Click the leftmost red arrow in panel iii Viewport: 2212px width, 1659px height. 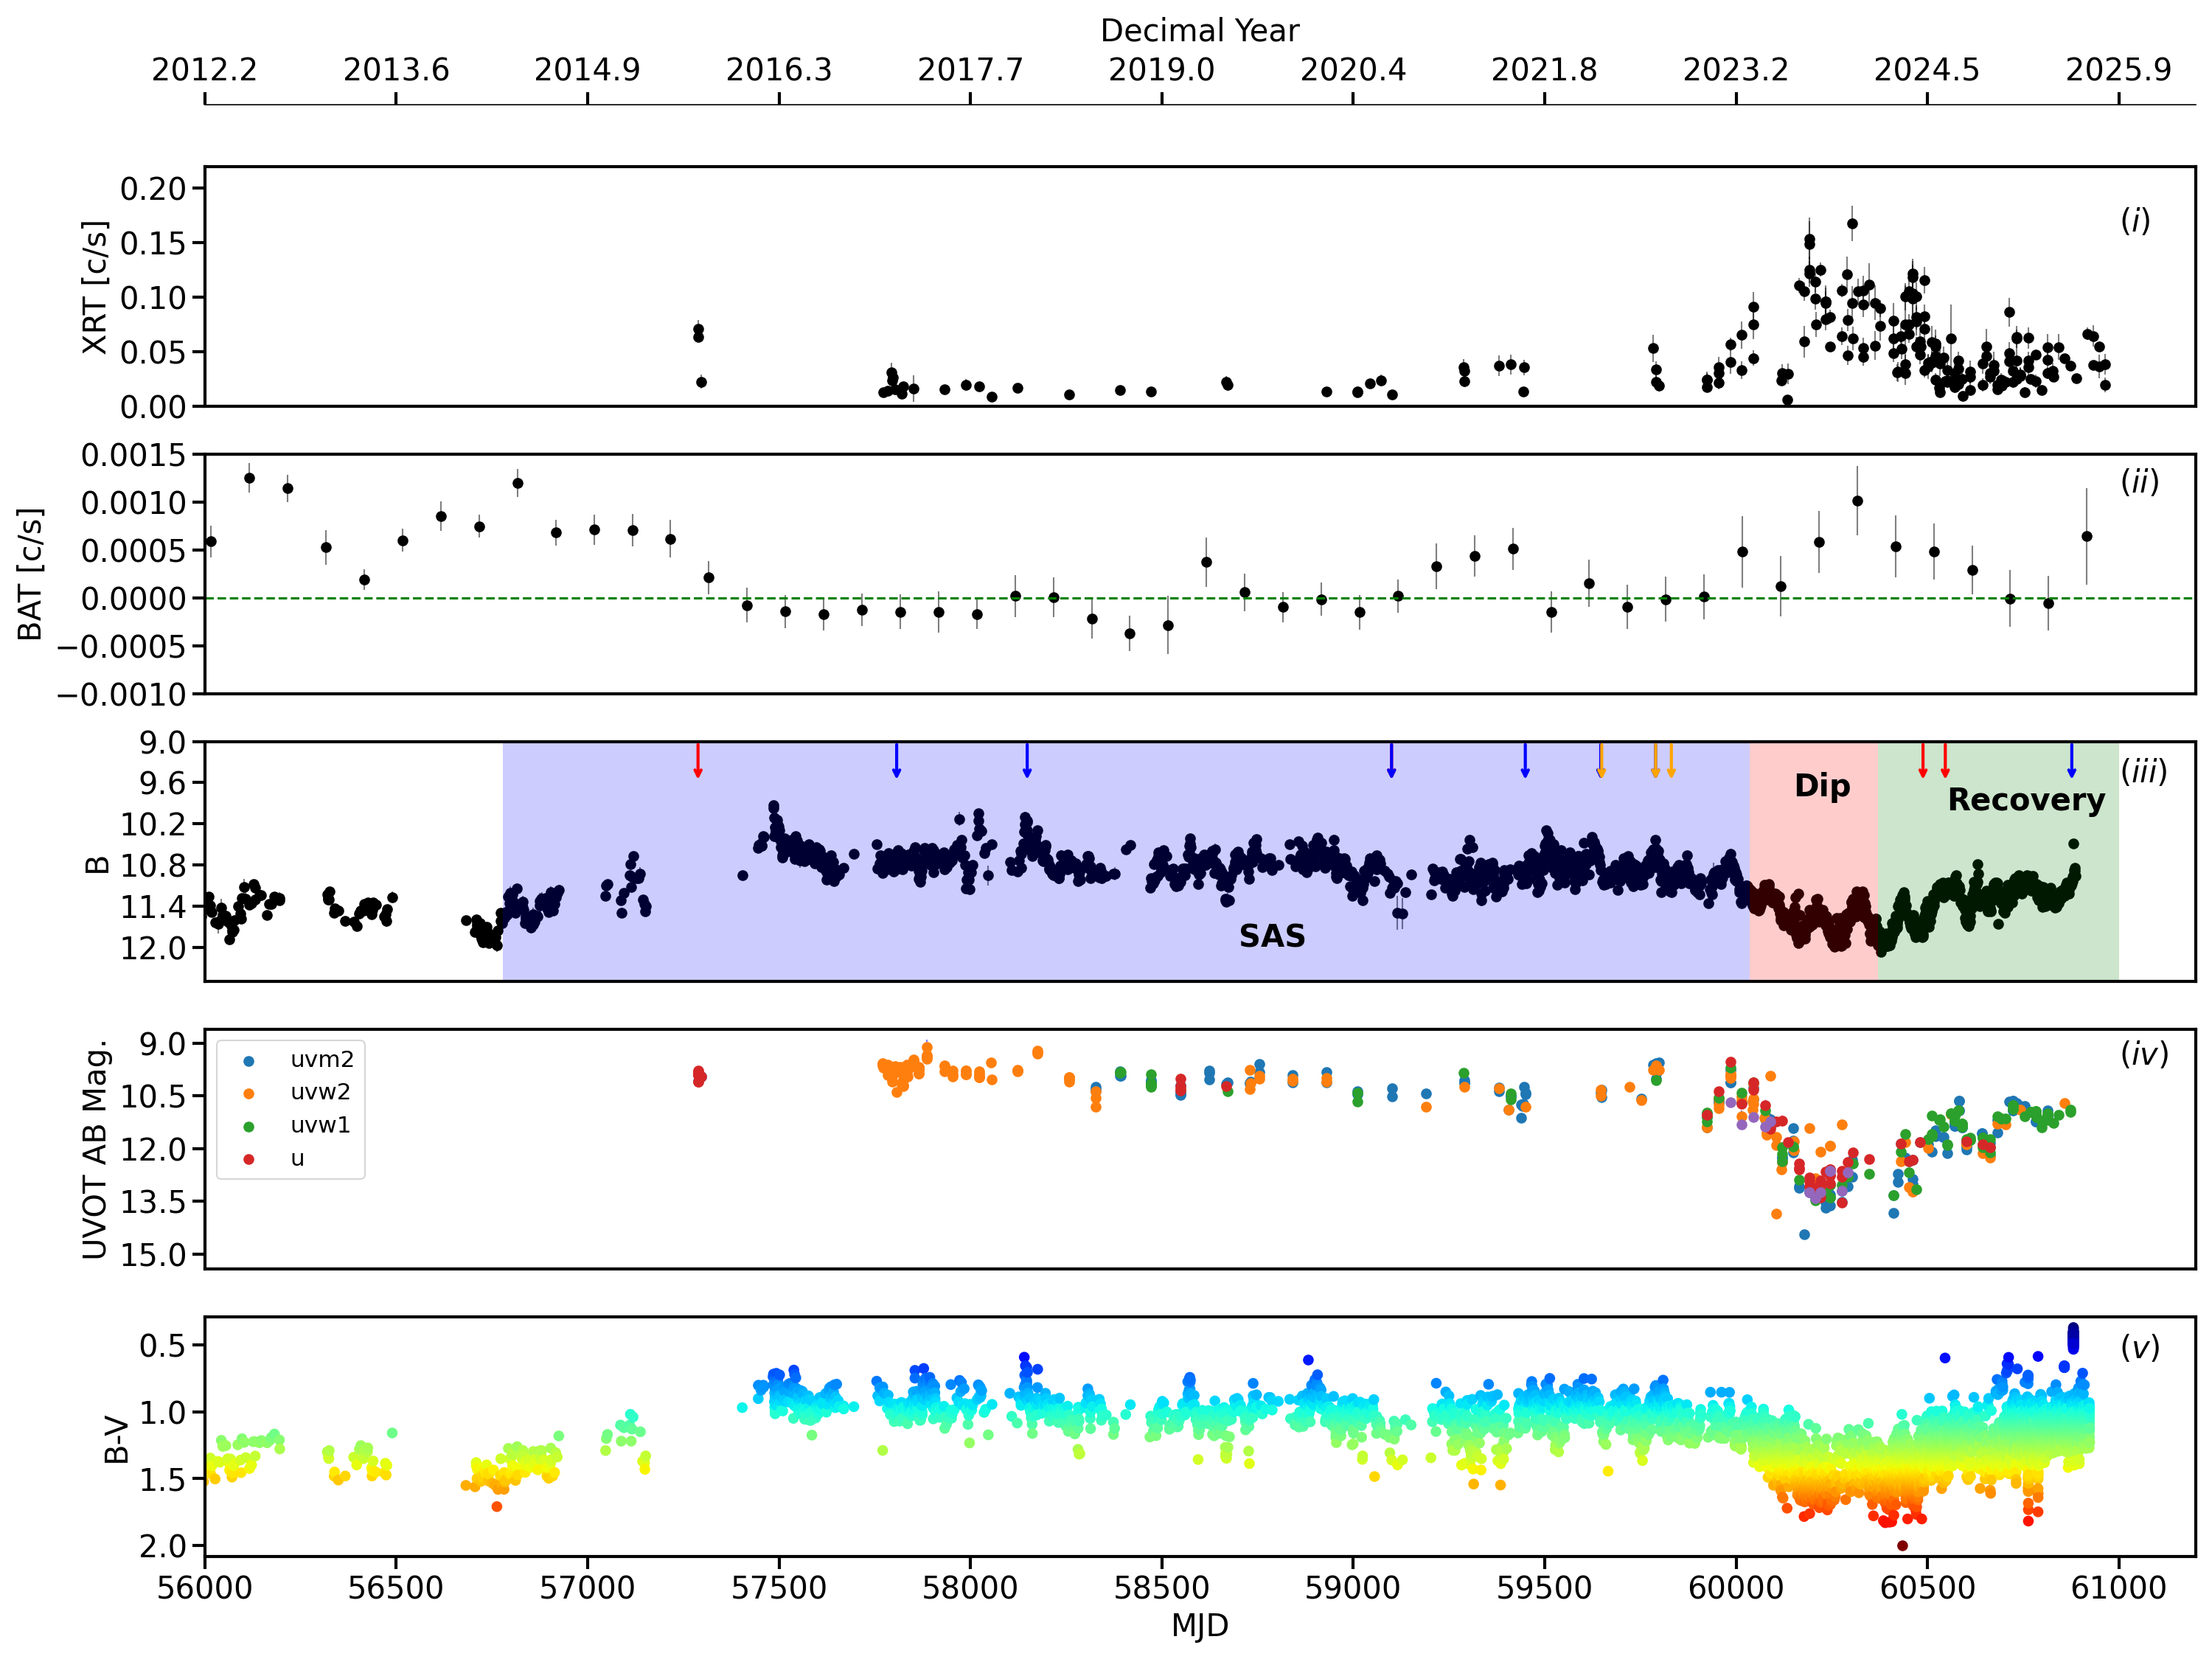(698, 761)
